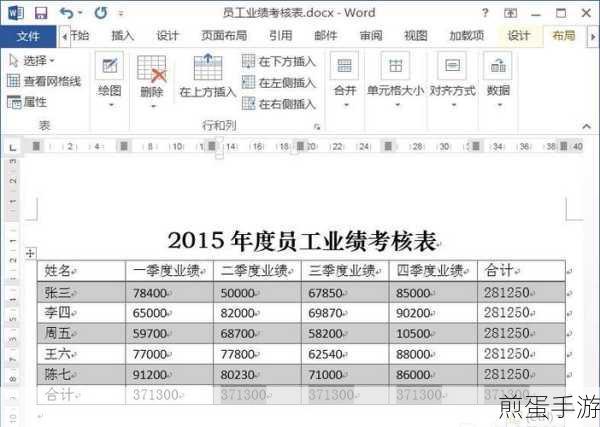The height and width of the screenshot is (427, 600).
Task: Undo last action in quick access toolbar
Action: [x=67, y=13]
